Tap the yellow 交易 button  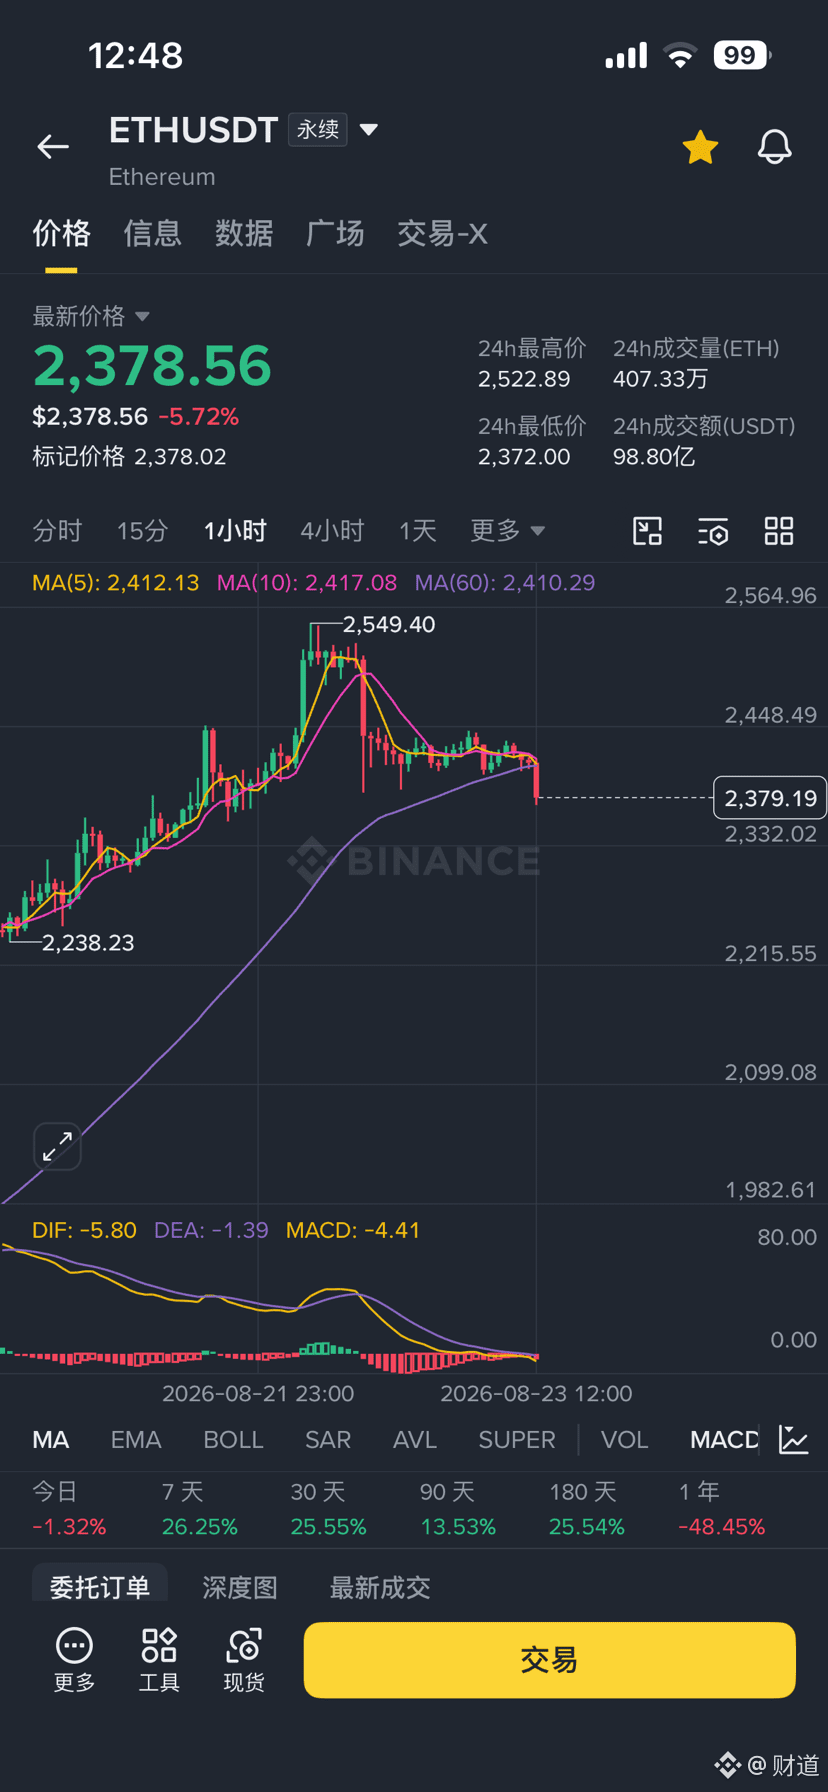coord(549,1660)
